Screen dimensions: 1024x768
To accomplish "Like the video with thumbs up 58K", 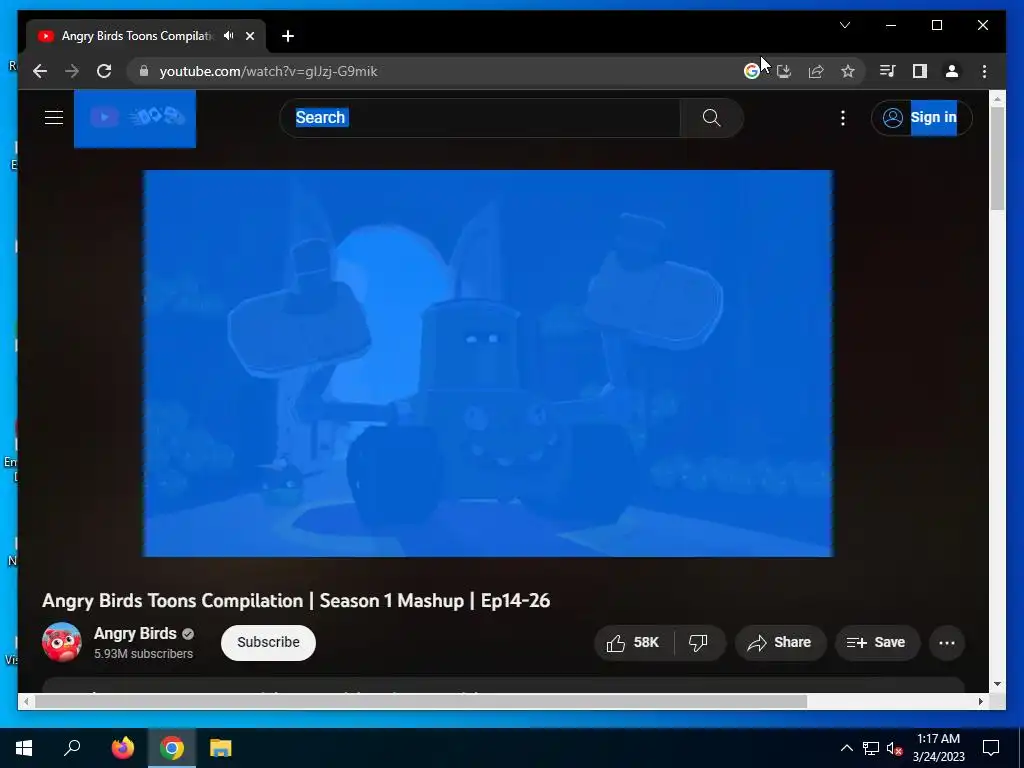I will [x=633, y=643].
